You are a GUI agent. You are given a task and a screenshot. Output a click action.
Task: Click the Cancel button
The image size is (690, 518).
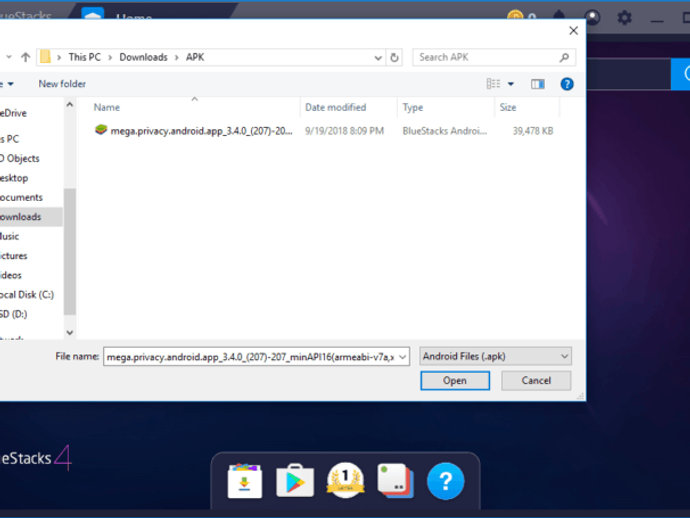pos(536,380)
